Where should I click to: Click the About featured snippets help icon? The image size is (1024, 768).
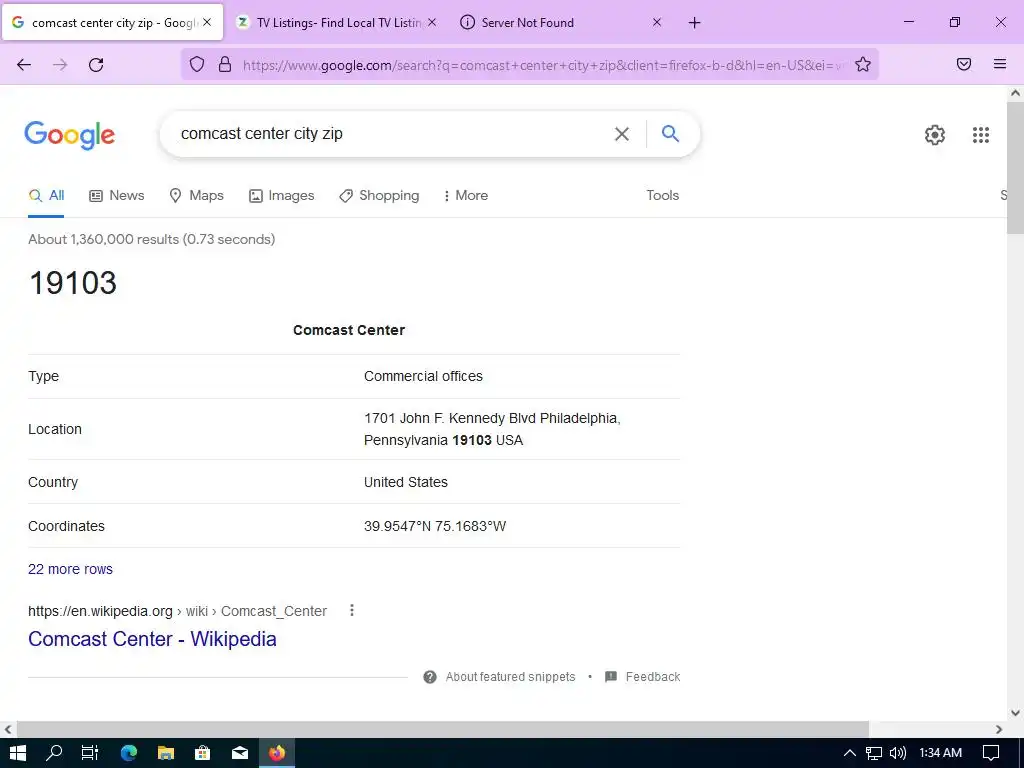click(x=430, y=677)
